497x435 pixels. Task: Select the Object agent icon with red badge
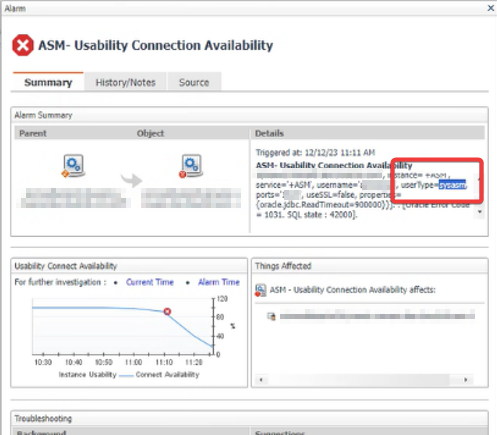pos(191,166)
